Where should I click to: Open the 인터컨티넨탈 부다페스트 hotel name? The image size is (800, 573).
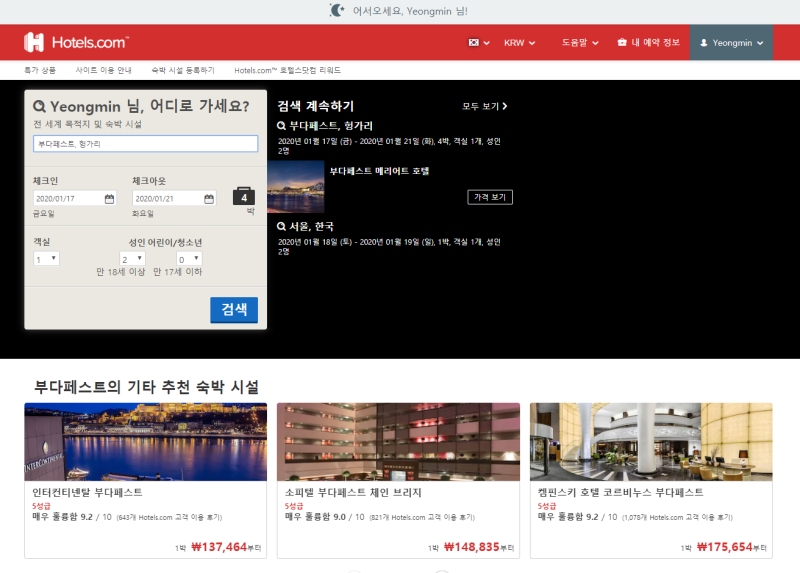coord(87,492)
